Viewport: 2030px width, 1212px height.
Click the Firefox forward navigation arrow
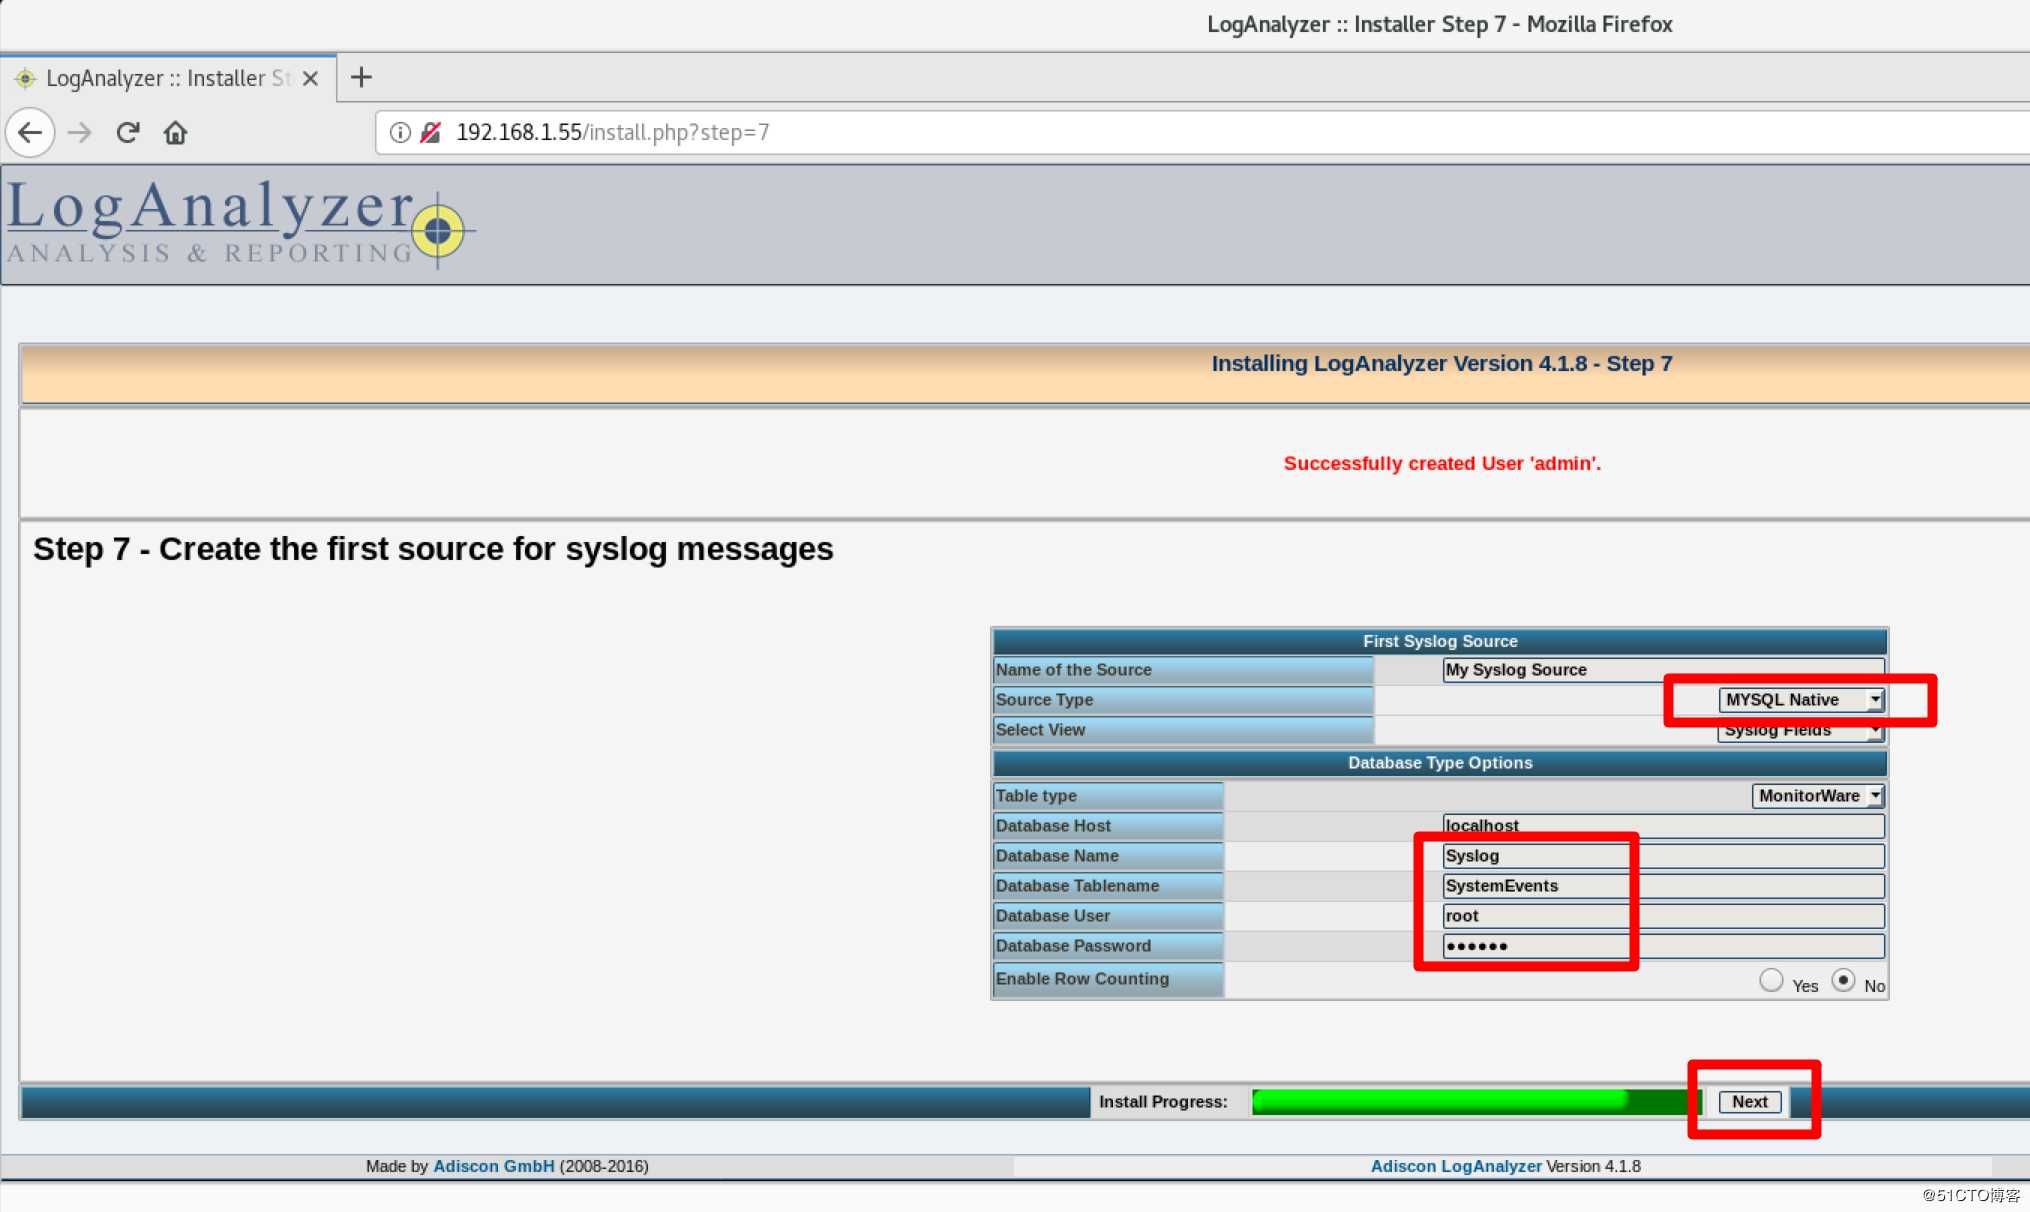tap(78, 131)
